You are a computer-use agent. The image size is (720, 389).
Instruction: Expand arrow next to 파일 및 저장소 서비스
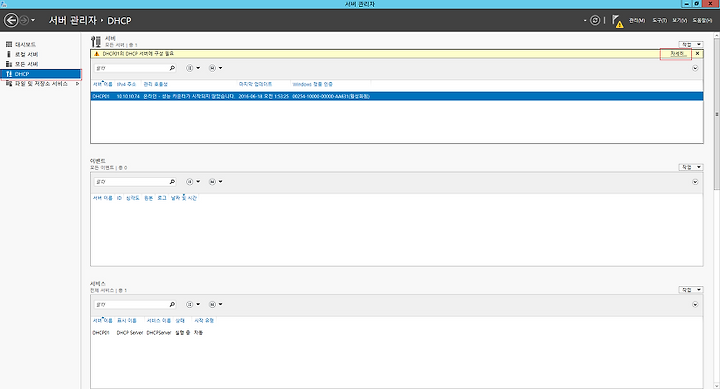click(x=77, y=84)
